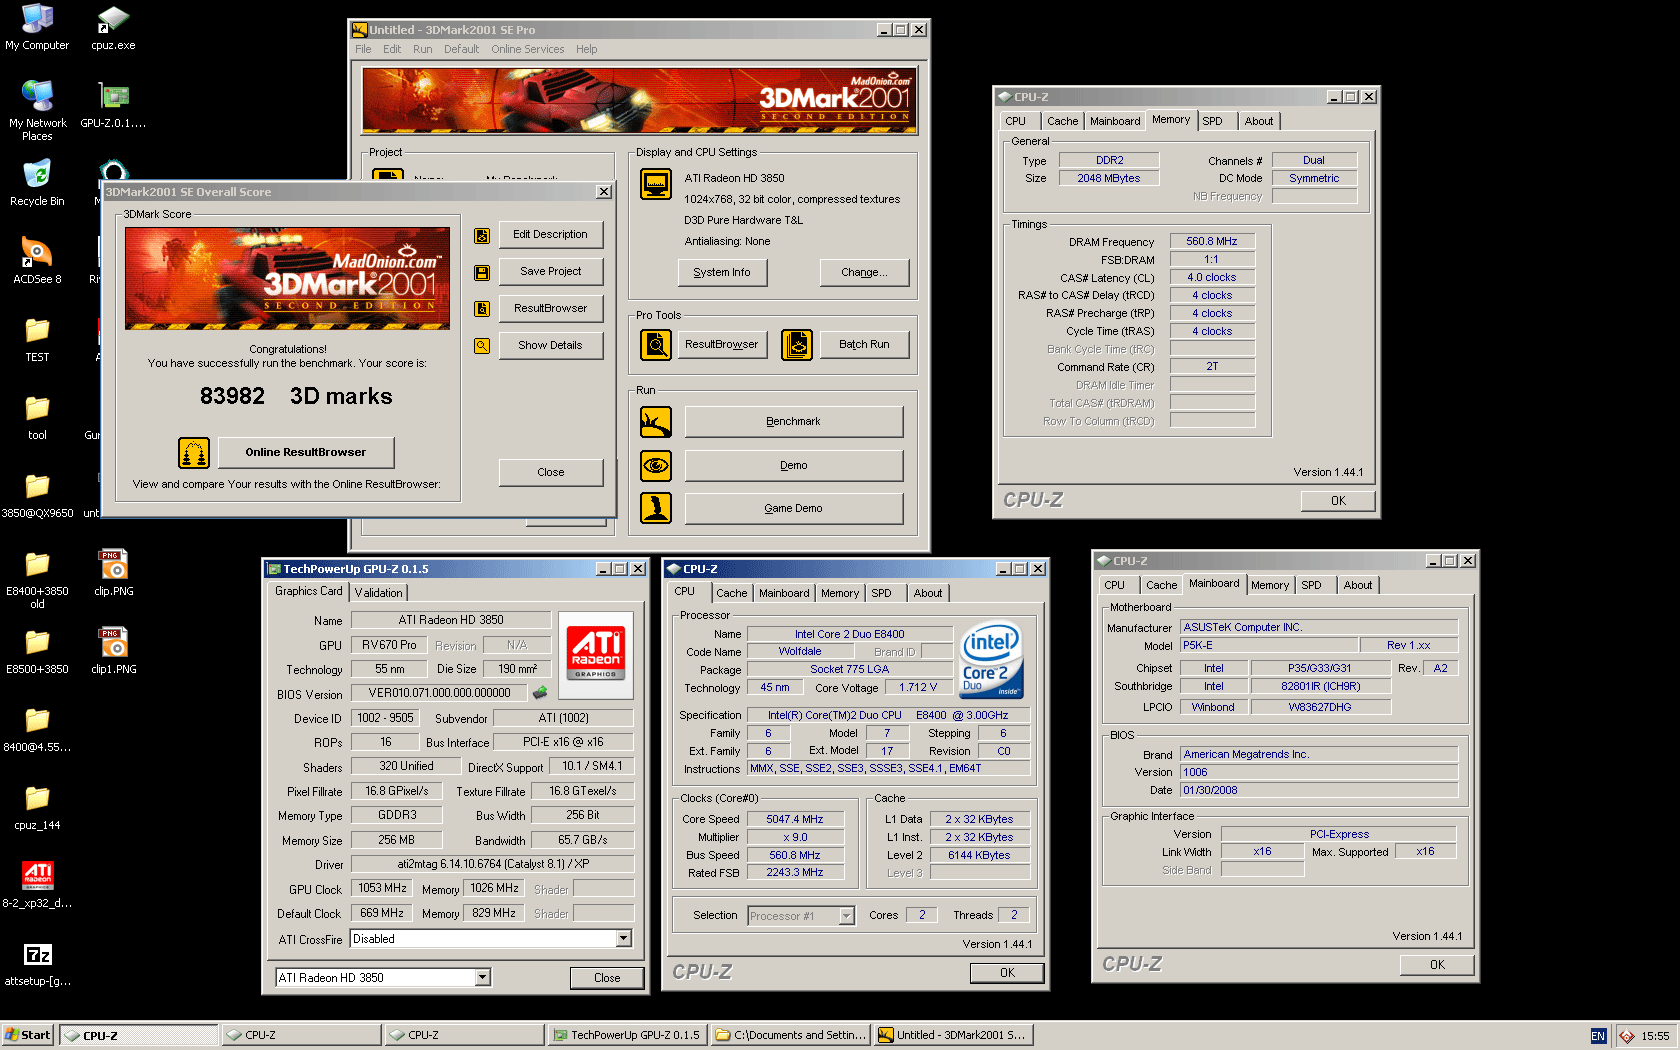Switch to Cache tab in CPU-Z CPU window
This screenshot has width=1680, height=1050.
pyautogui.click(x=732, y=593)
